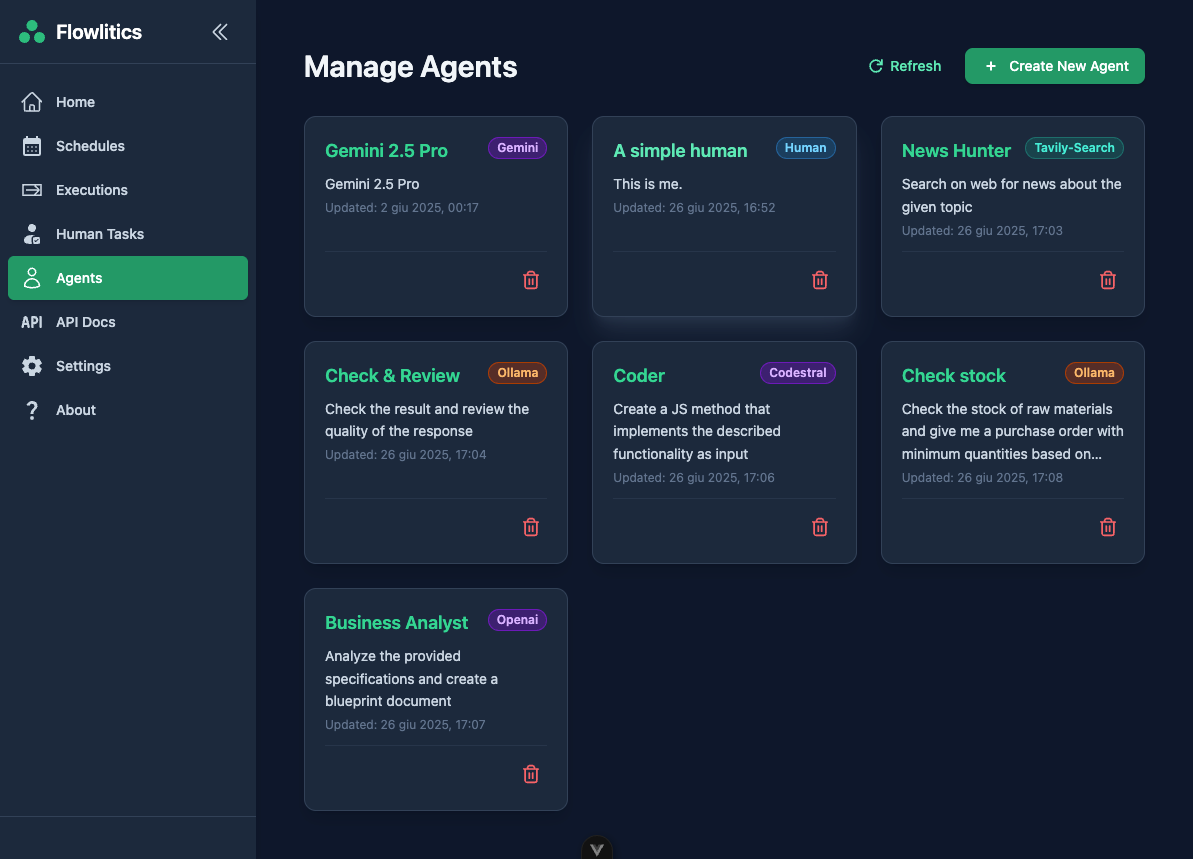
Task: Click the Settings gear icon
Action: tap(32, 366)
